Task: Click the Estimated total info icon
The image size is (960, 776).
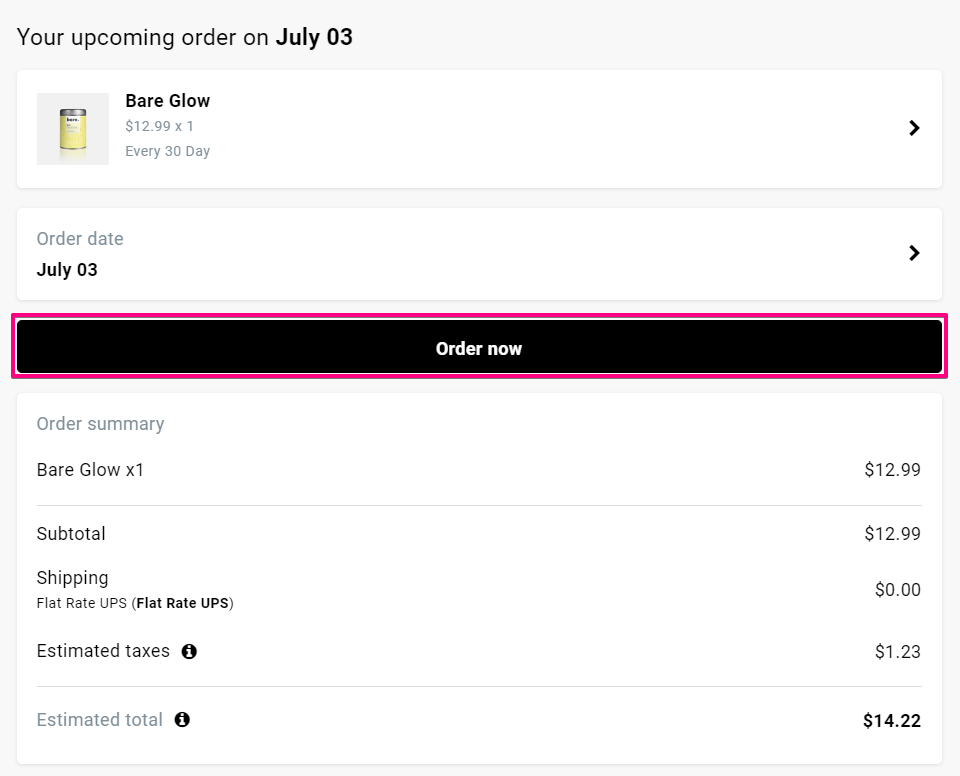Action: [x=182, y=719]
